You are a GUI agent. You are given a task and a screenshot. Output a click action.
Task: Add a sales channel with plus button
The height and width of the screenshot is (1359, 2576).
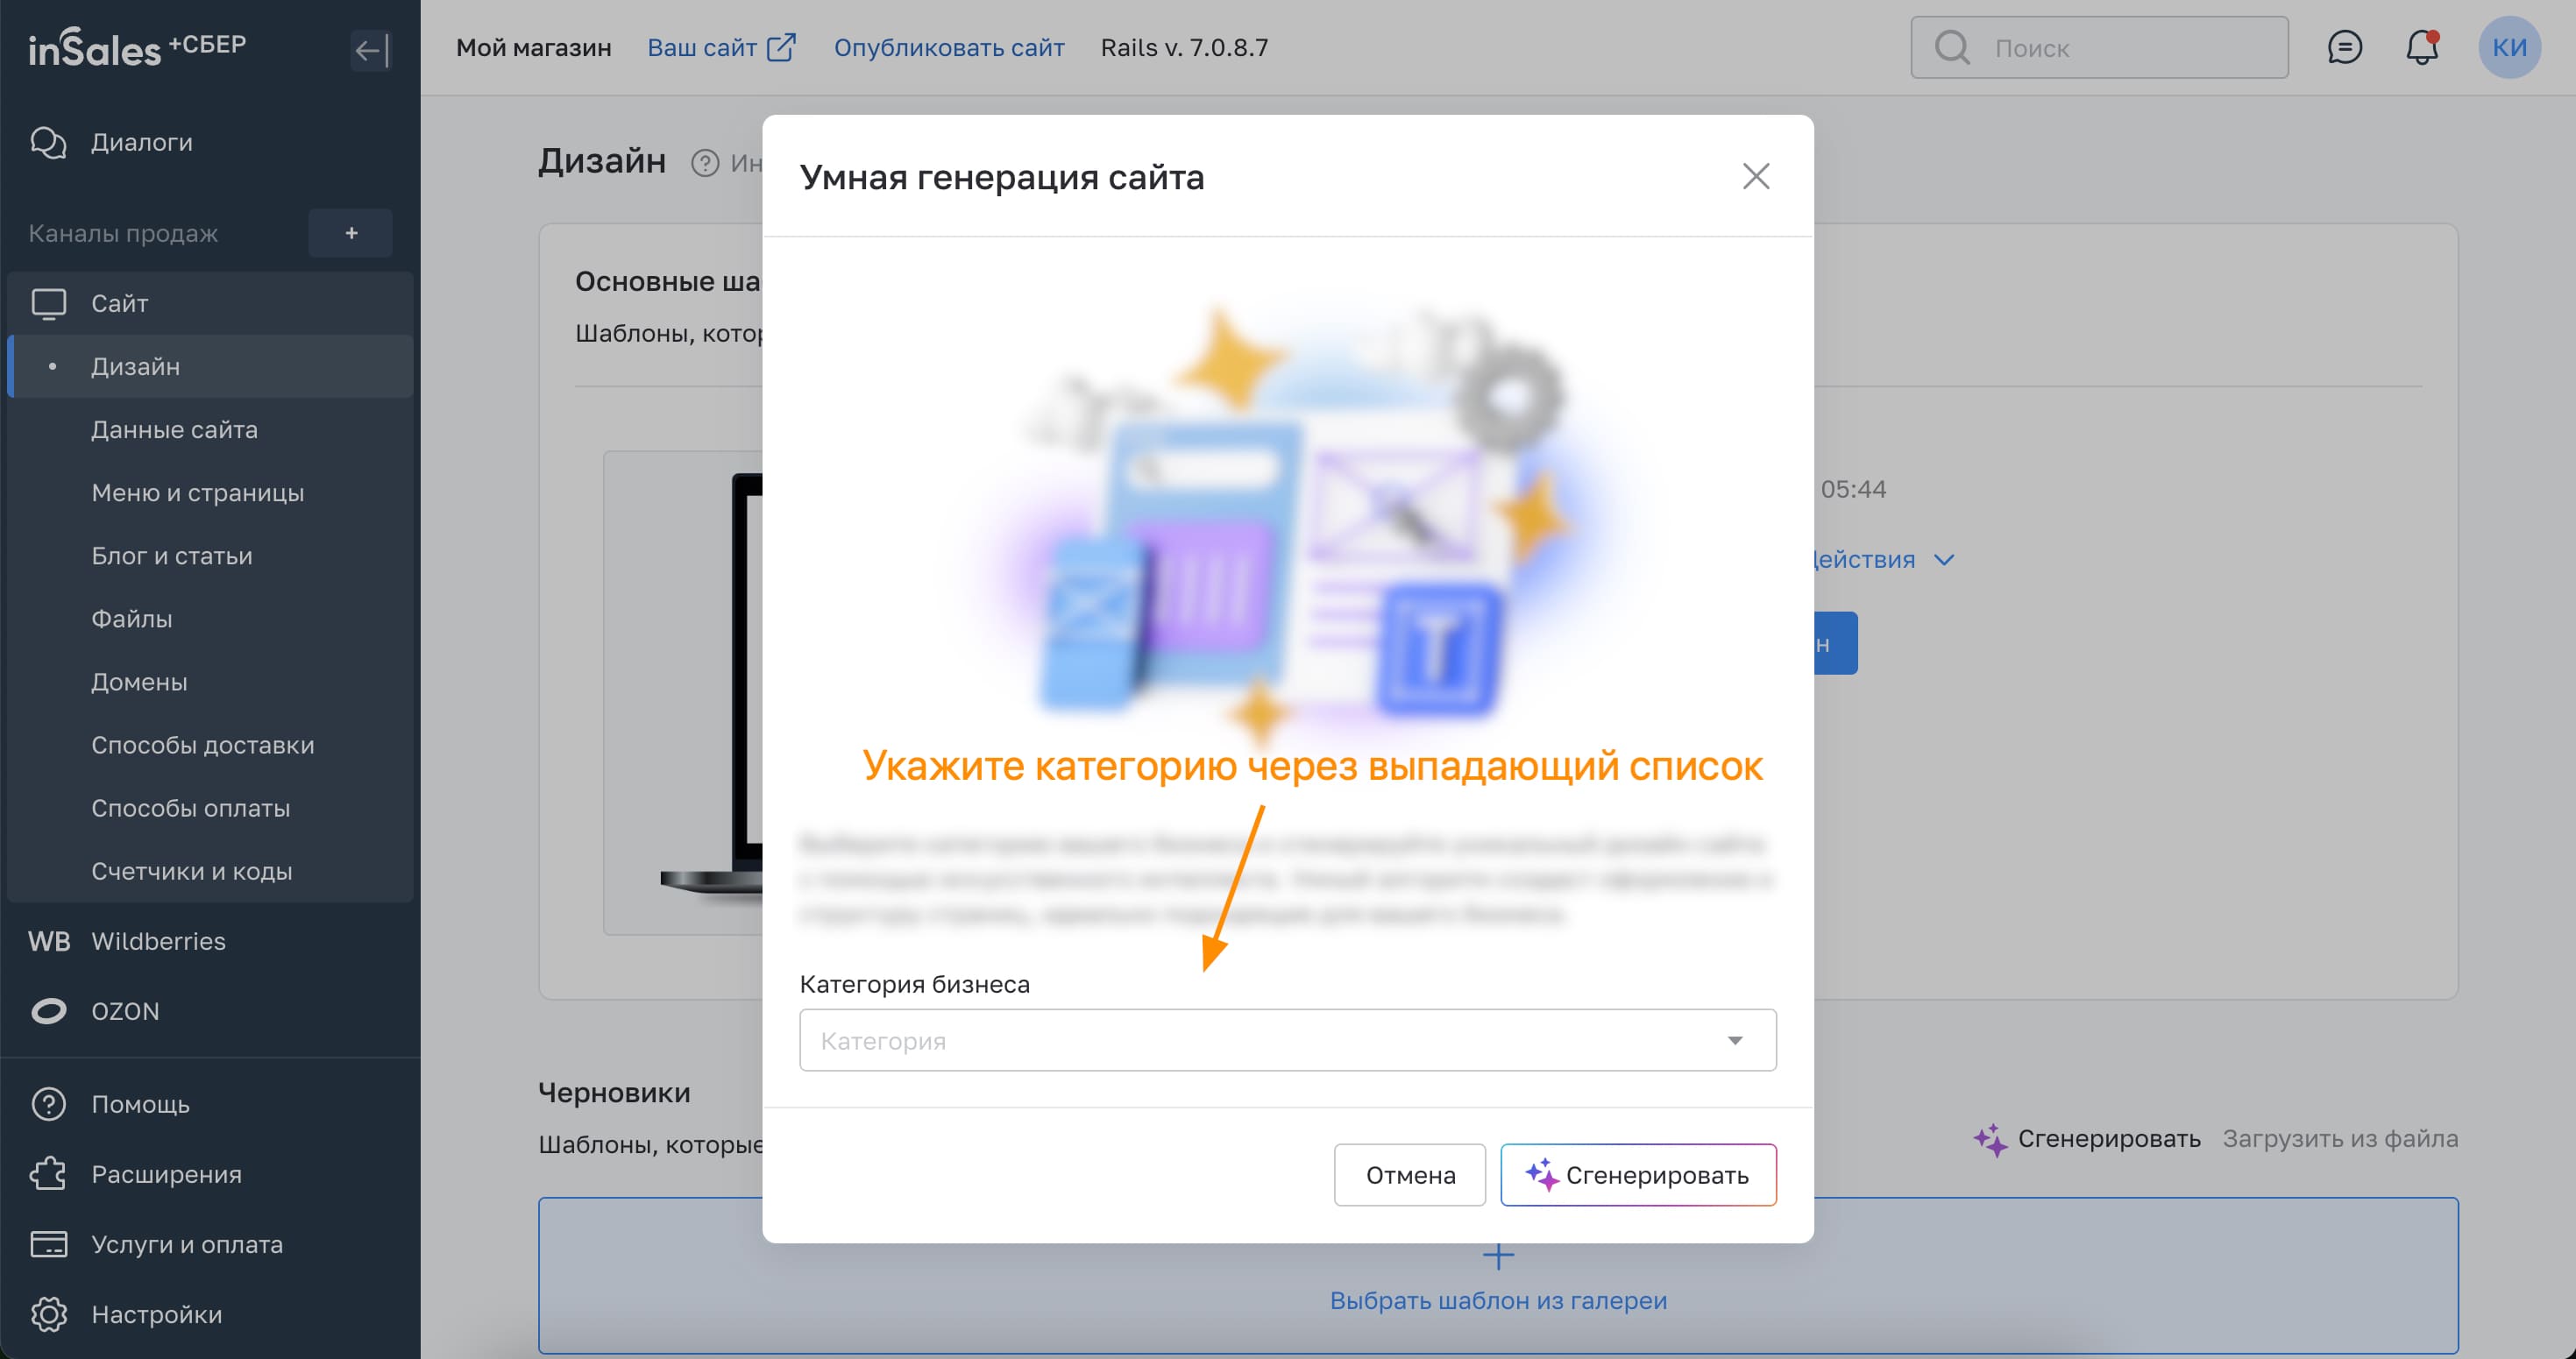tap(351, 233)
